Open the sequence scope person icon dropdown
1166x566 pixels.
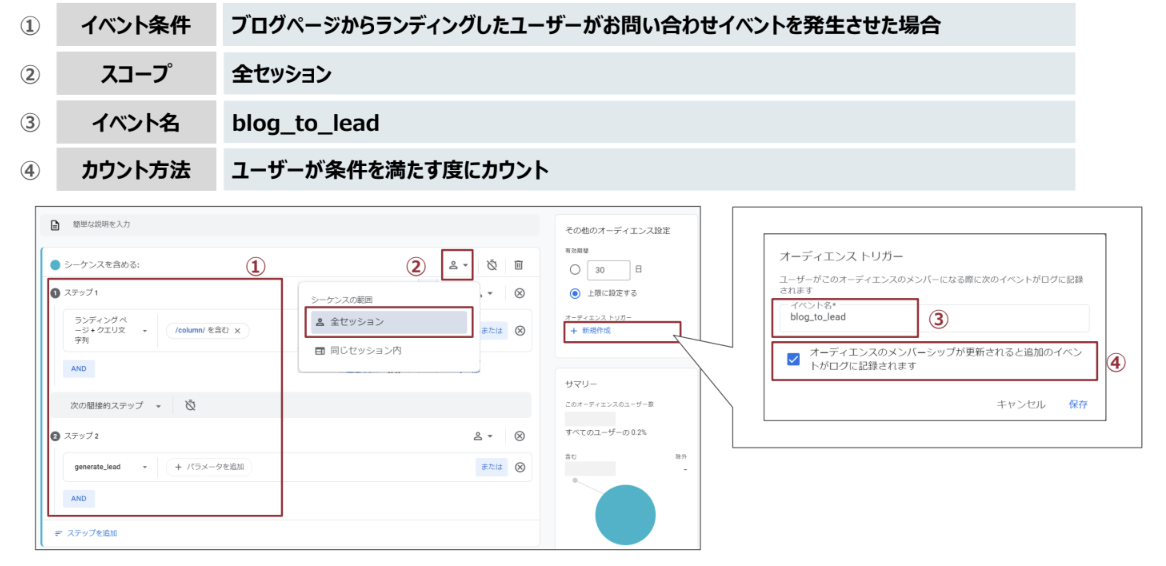click(x=458, y=265)
